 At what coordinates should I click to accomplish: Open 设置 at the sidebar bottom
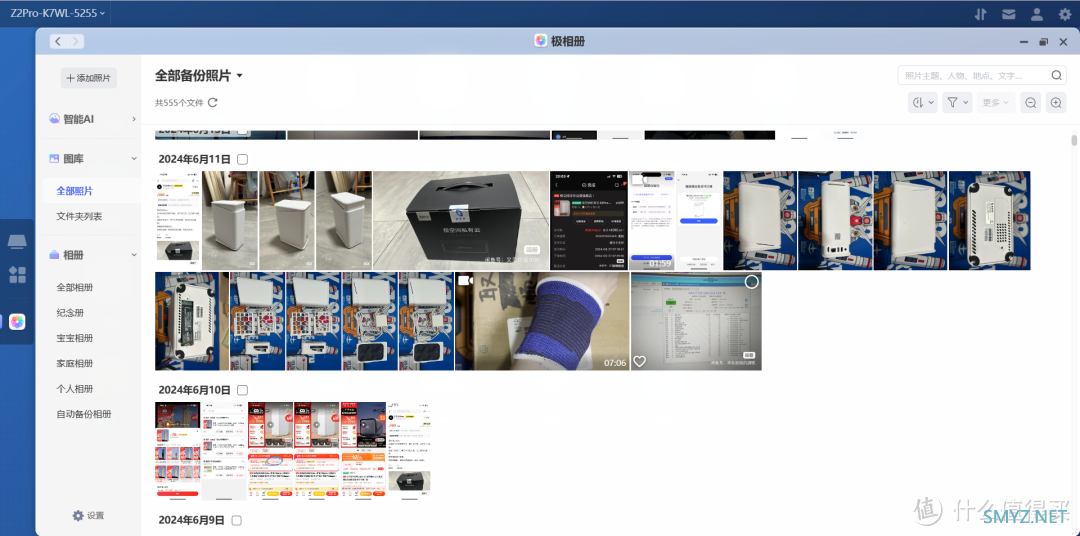click(88, 515)
